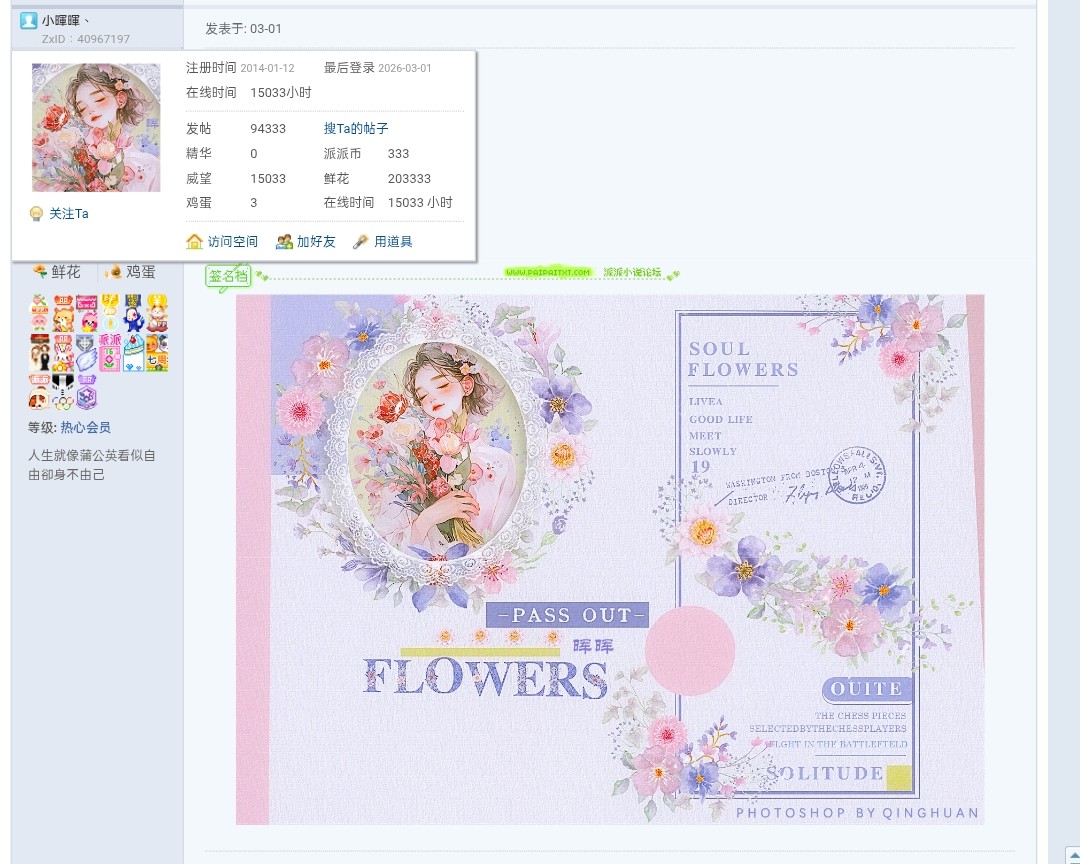Click the puppy dog medal icon
Image resolution: width=1080 pixels, height=864 pixels.
click(39, 395)
